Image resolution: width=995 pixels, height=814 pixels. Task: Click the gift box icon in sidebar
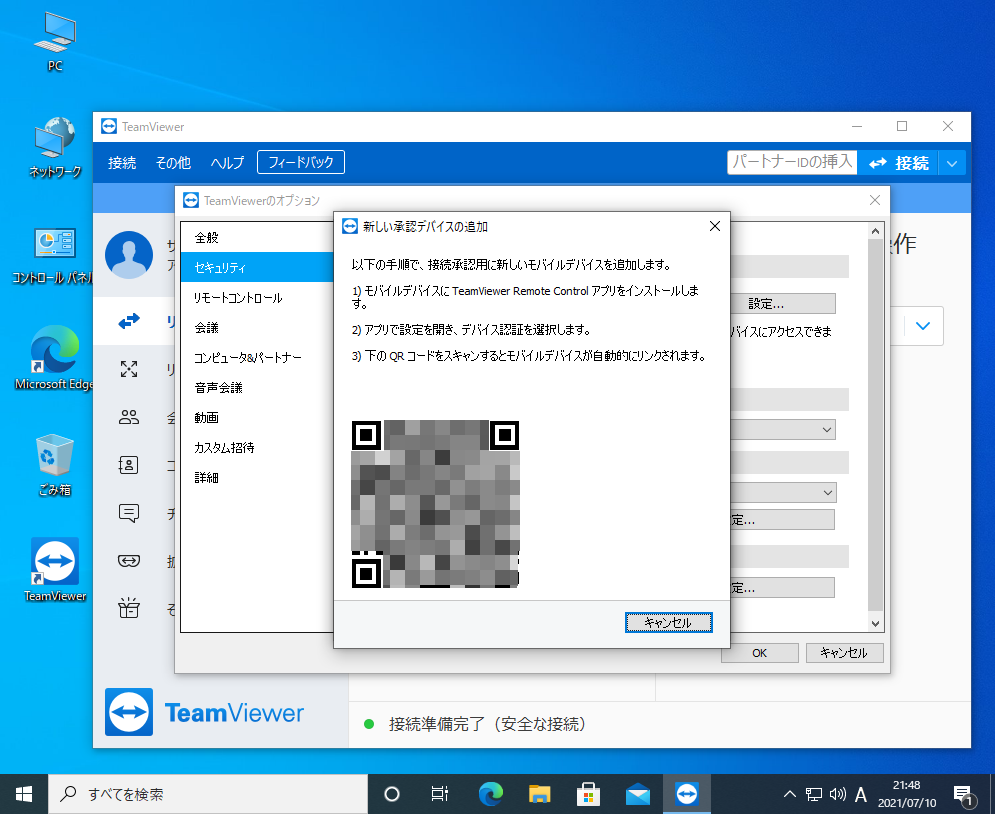tap(129, 608)
